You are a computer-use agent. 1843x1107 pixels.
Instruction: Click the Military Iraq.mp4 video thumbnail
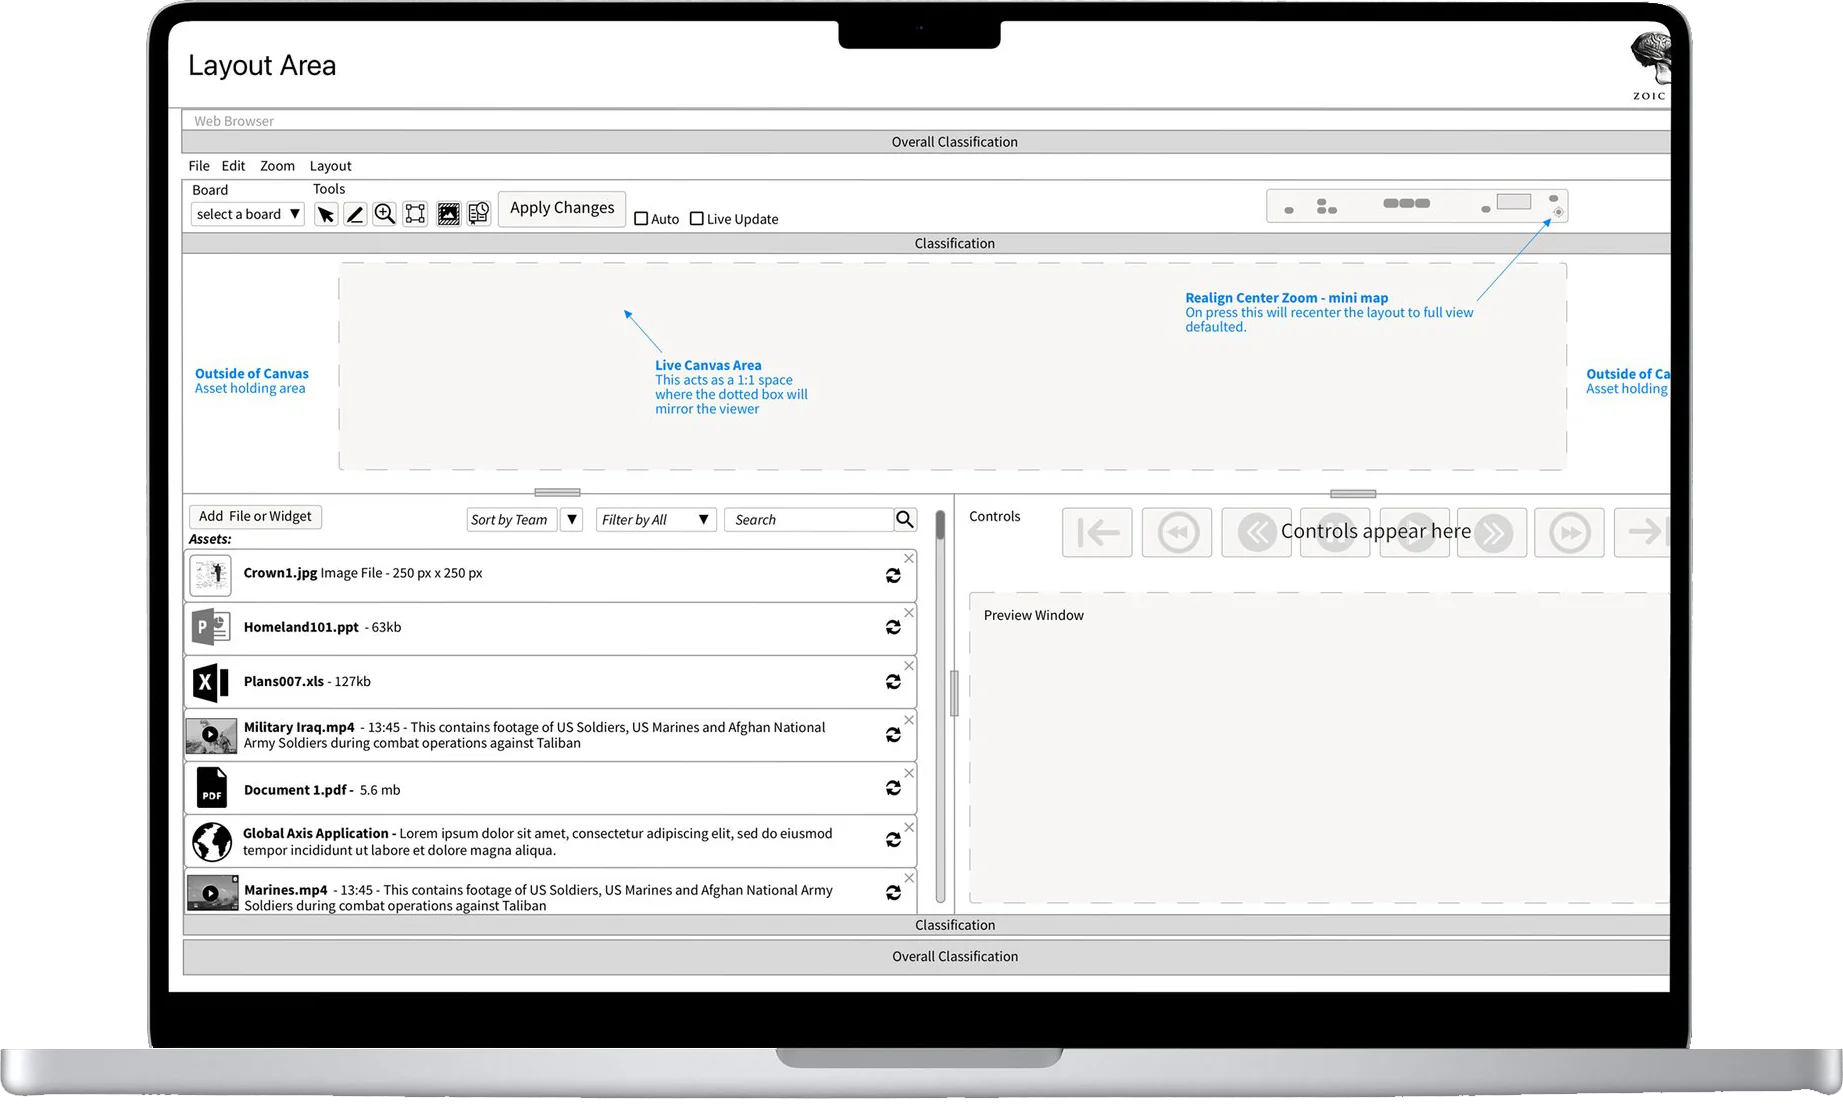coord(211,735)
